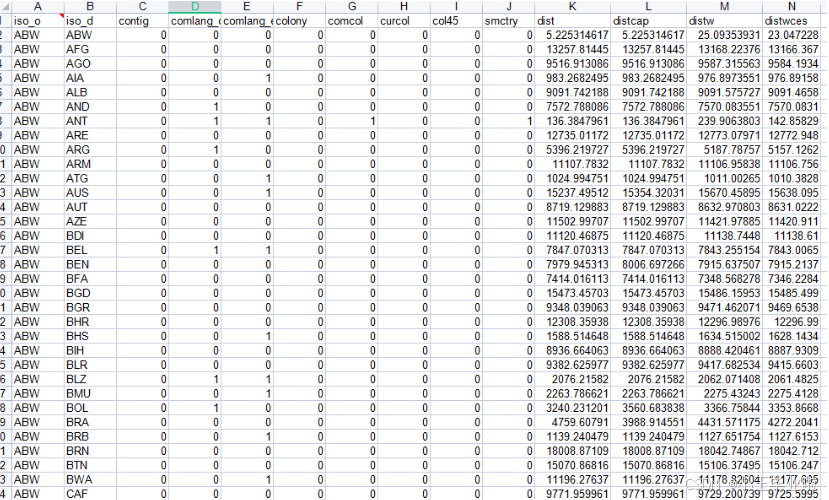Screen dimensions: 829x500
Task: Select dist value 13257.81445 in column K
Action: 572,49
